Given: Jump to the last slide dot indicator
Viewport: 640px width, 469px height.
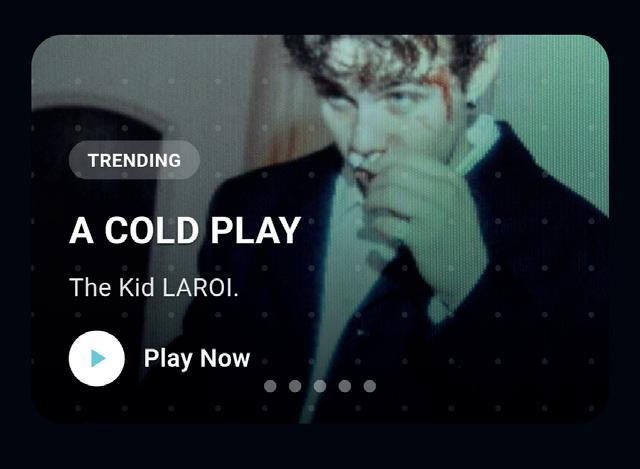Looking at the screenshot, I should tap(370, 386).
